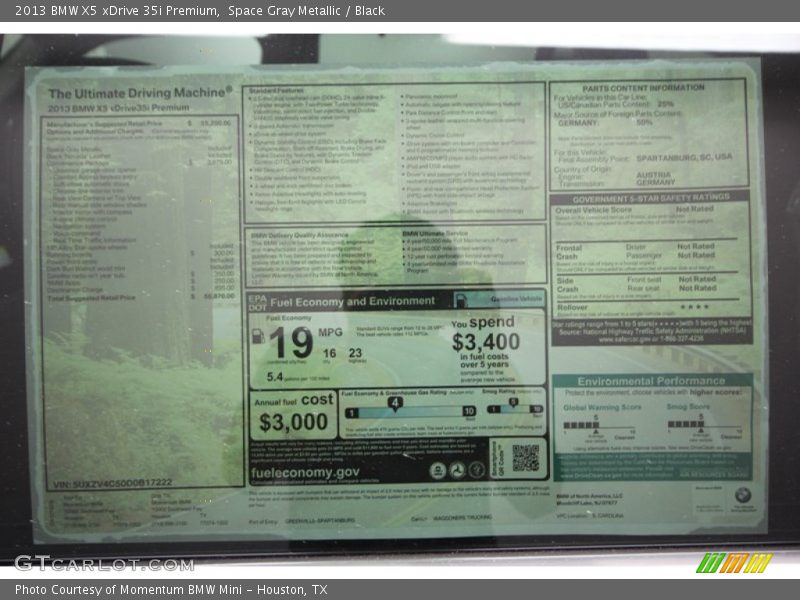800x600 pixels.
Task: Click the "Rollover" label
Action: (572, 307)
